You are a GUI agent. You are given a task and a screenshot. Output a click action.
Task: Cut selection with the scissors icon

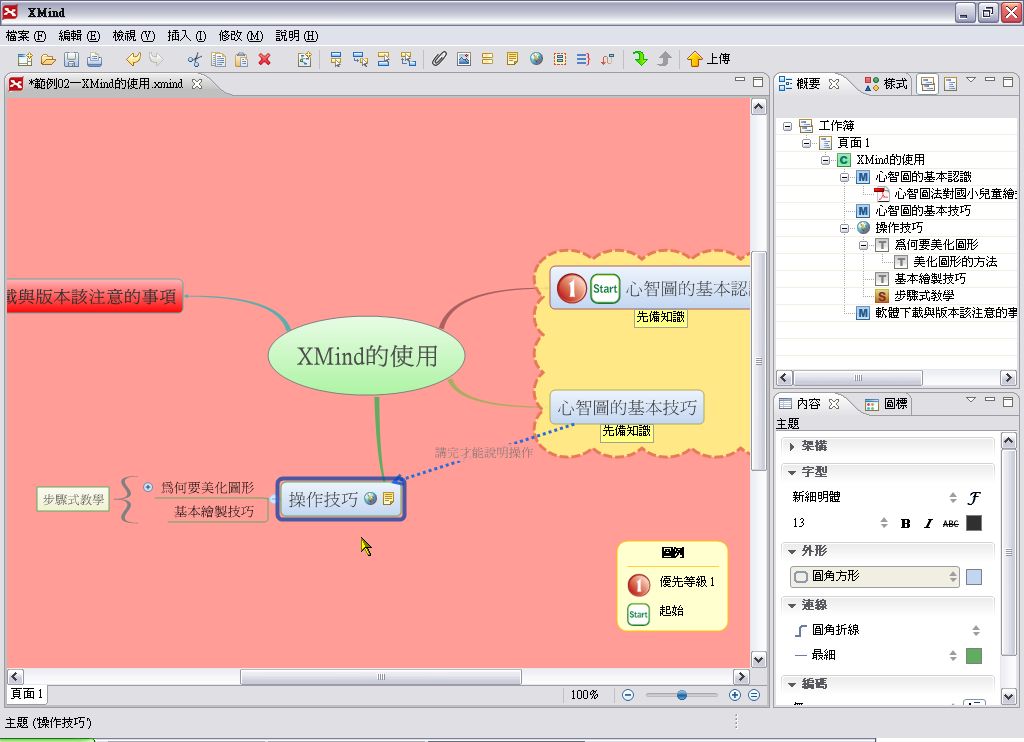[194, 59]
